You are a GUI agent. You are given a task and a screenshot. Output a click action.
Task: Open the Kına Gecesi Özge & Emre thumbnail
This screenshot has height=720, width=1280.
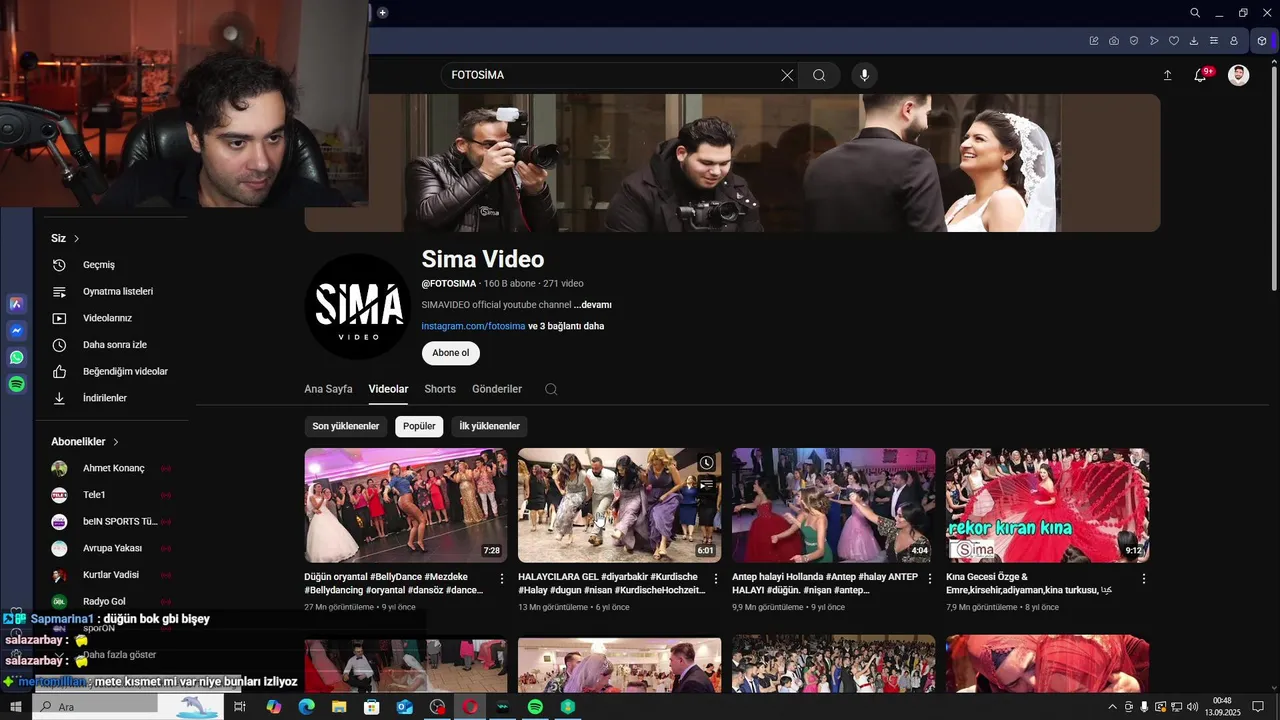coord(1047,505)
